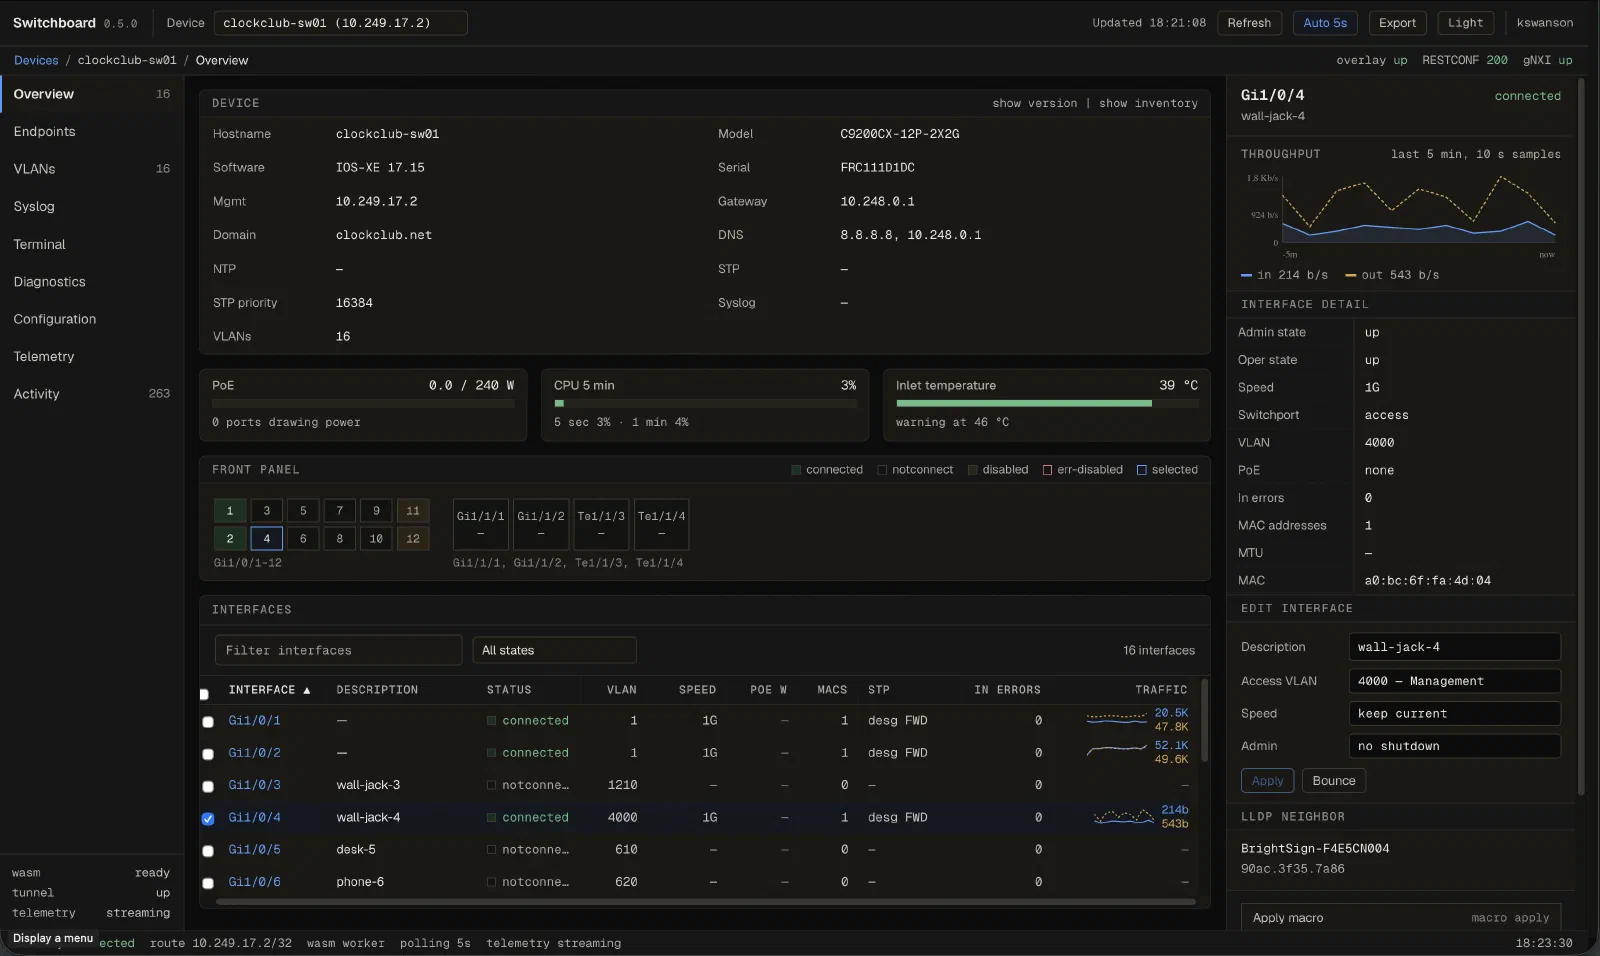Select front panel port 9

[376, 511]
